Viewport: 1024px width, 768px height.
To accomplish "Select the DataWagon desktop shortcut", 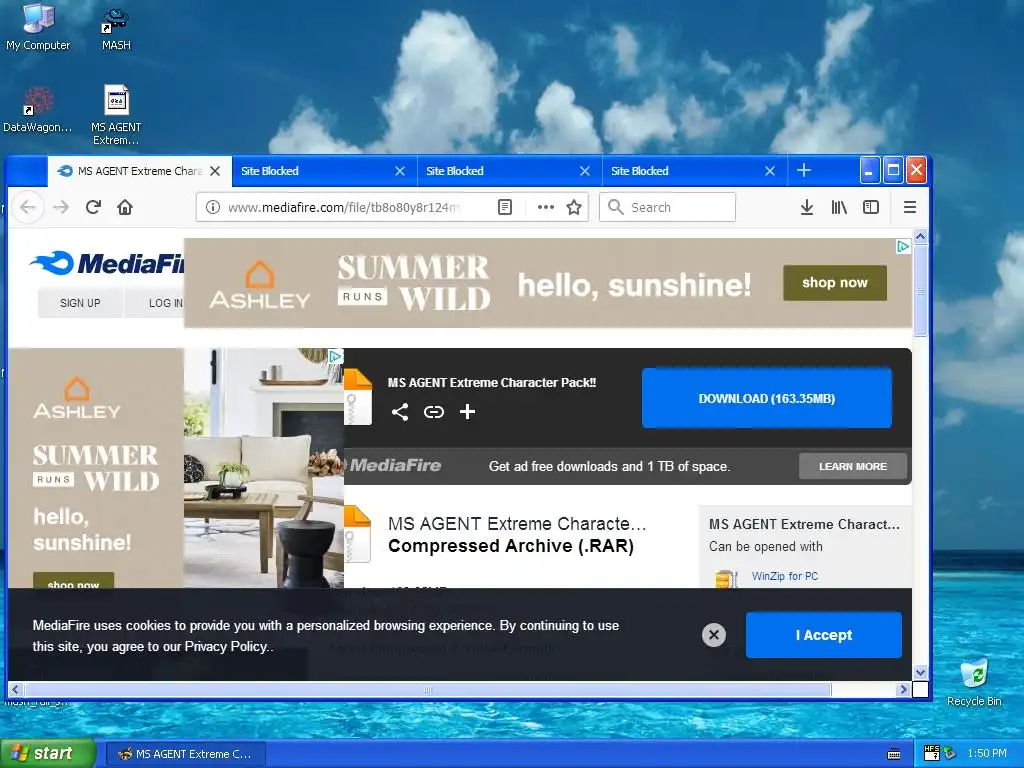I will [x=38, y=110].
